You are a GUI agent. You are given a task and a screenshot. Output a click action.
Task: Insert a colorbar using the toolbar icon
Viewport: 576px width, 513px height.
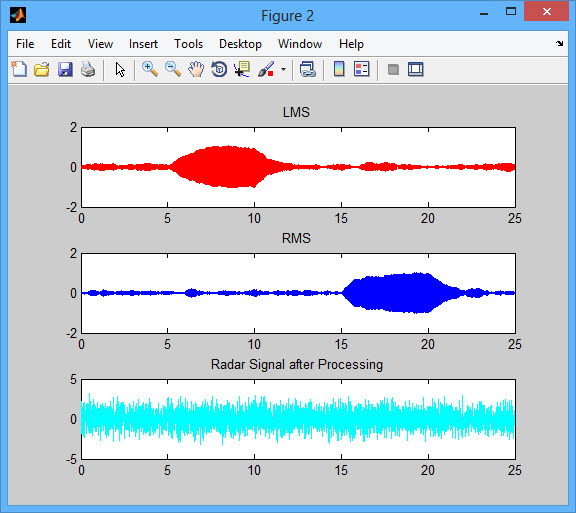(339, 69)
